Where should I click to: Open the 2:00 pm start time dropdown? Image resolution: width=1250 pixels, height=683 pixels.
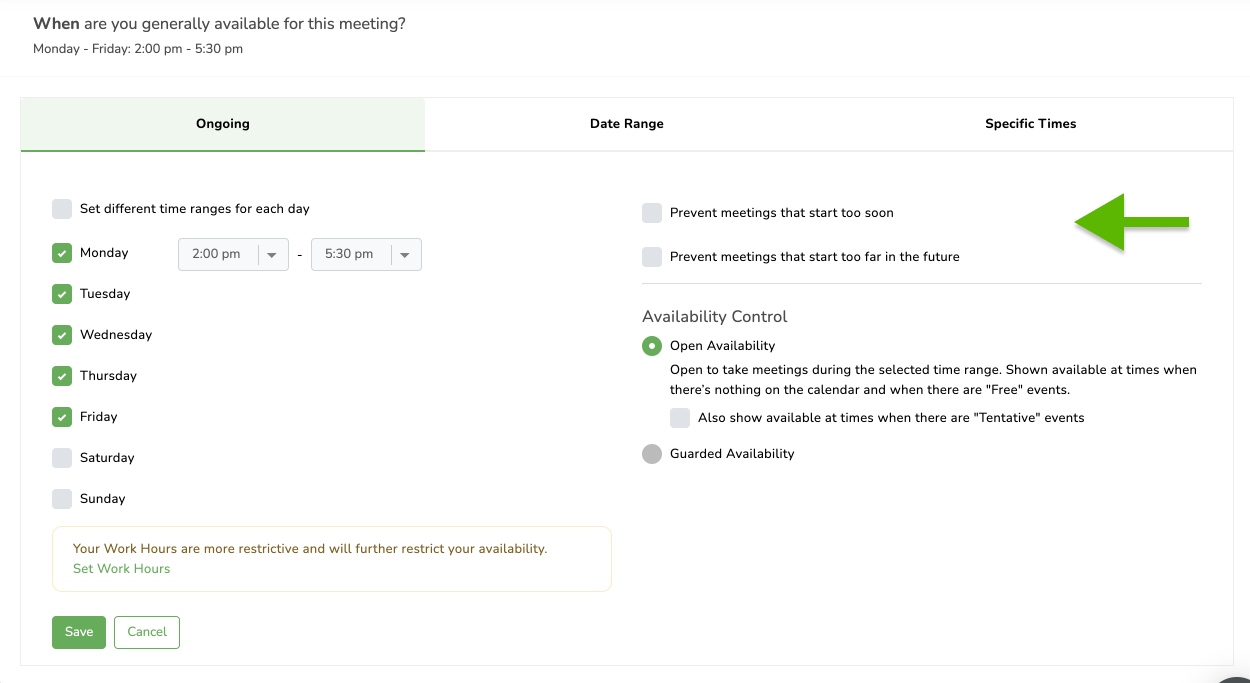coord(233,255)
